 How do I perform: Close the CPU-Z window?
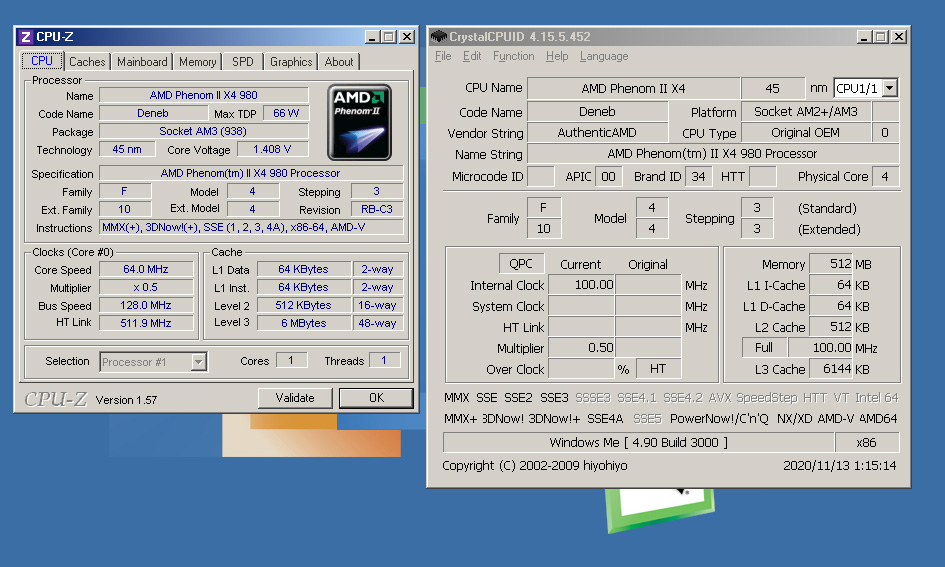point(406,37)
